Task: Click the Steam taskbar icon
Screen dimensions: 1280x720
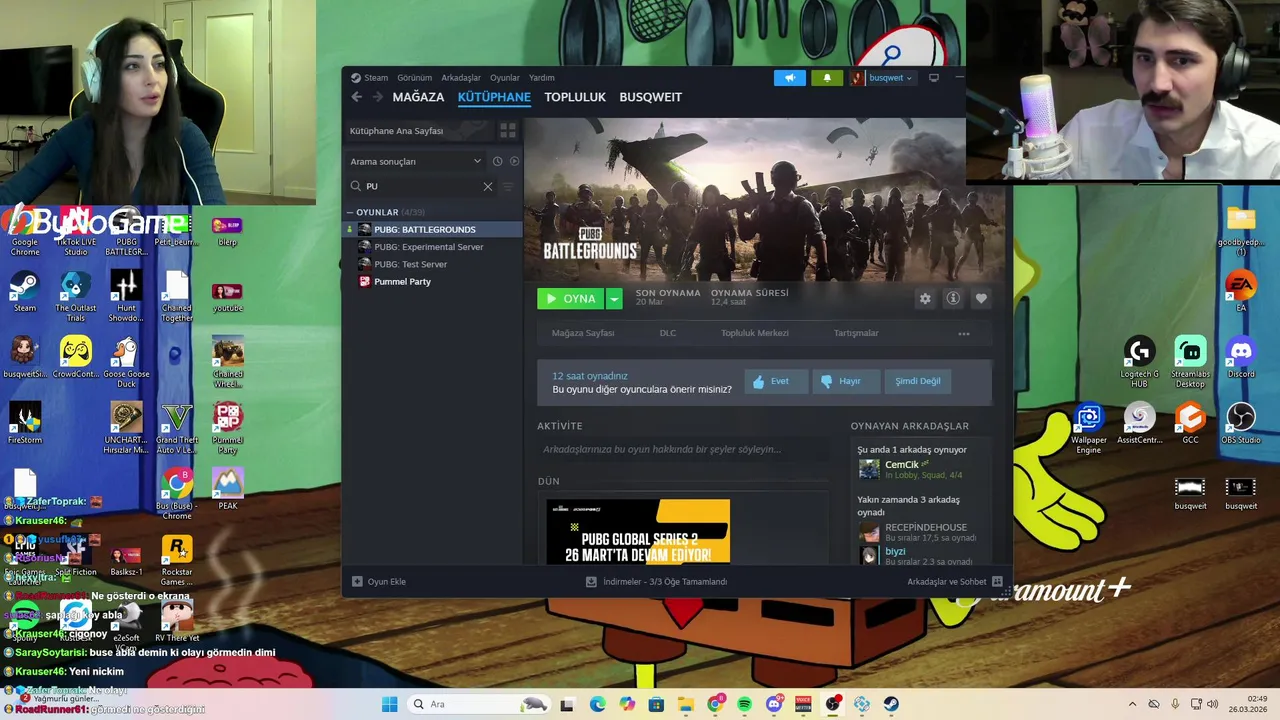Action: (x=891, y=704)
